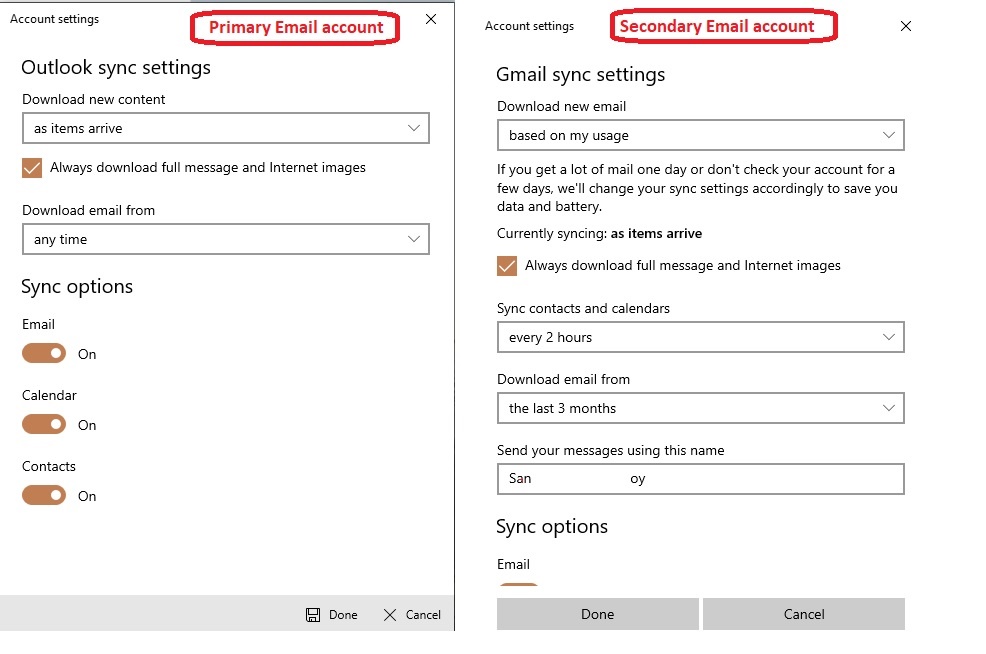
Task: Open 'the last 3 months' dropdown
Action: coord(700,408)
